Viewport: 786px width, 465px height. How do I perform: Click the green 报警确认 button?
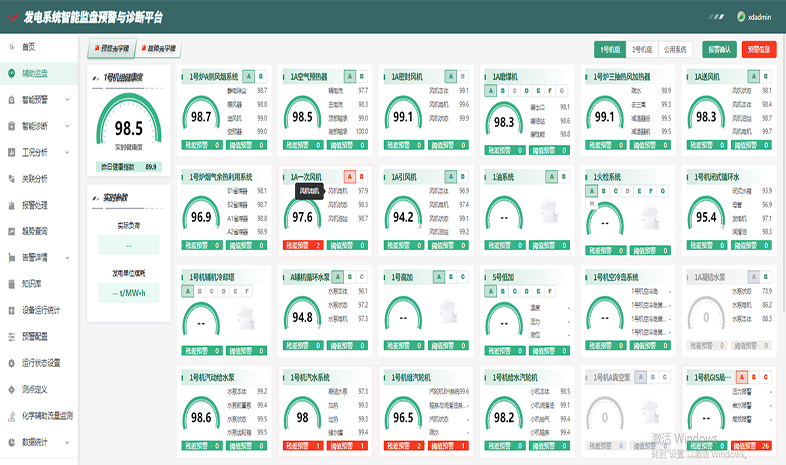coord(719,48)
